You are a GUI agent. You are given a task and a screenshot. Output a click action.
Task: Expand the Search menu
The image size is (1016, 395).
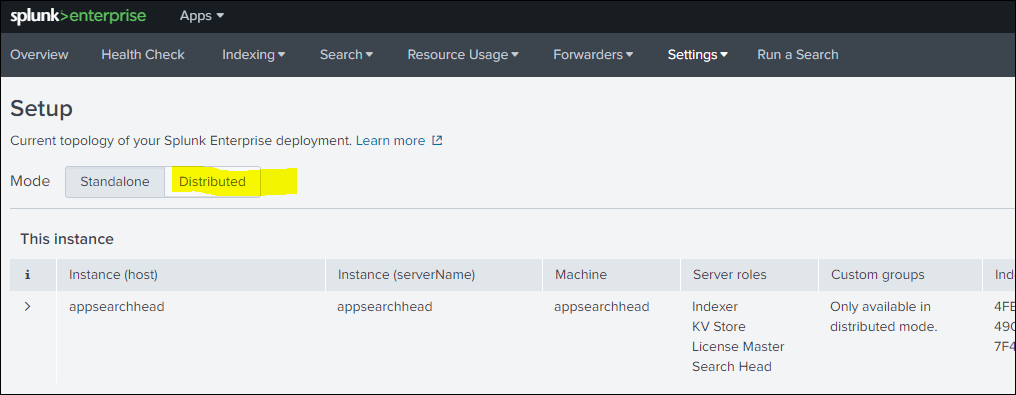point(346,55)
